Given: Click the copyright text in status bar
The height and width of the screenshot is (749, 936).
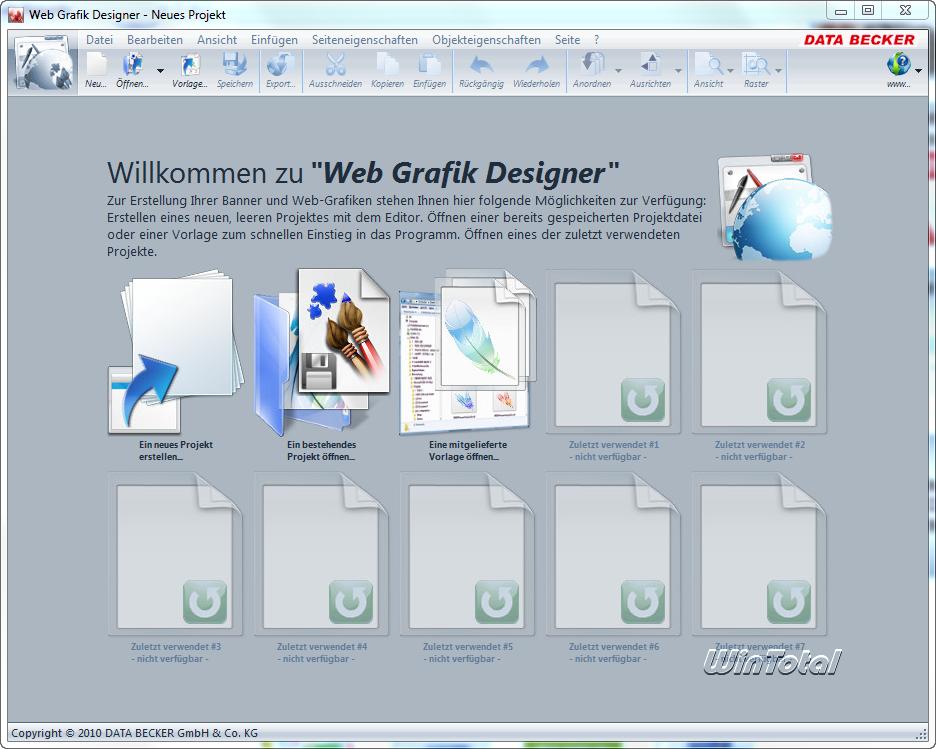Looking at the screenshot, I should (x=134, y=733).
